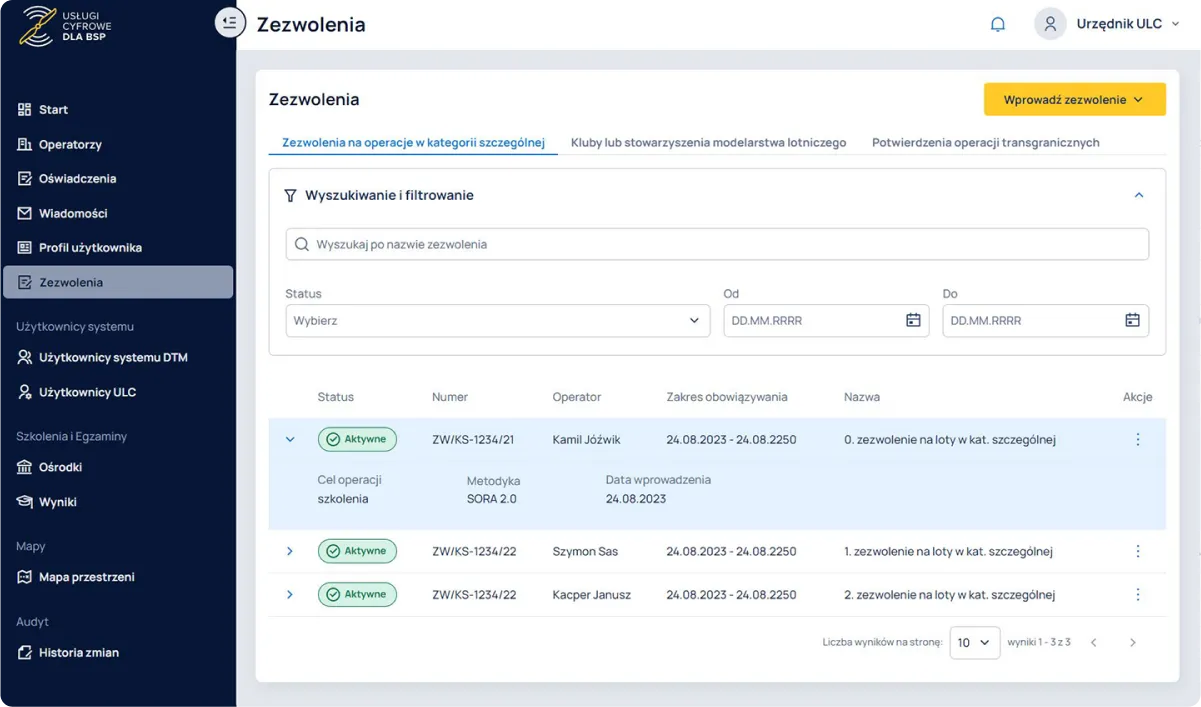Viewport: 1201px width, 707px height.
Task: Go to the next results page
Action: point(1133,642)
